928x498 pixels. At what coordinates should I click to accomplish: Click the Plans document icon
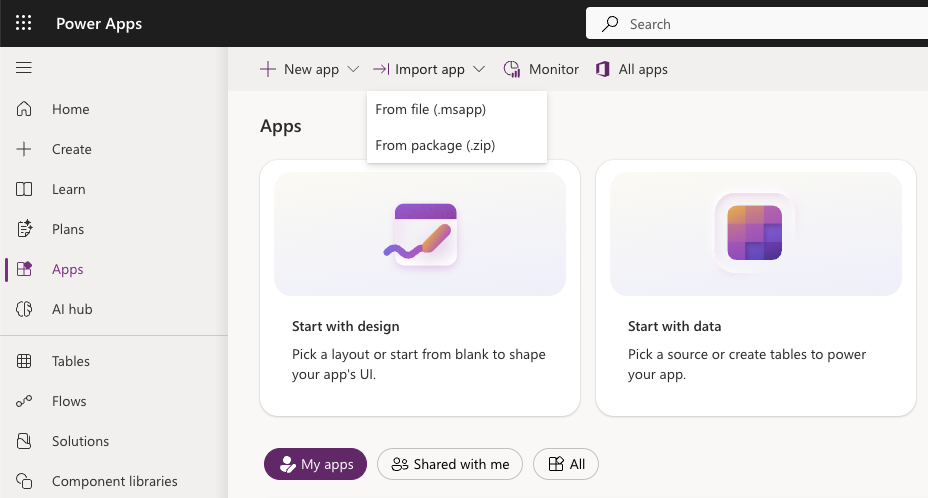[24, 229]
